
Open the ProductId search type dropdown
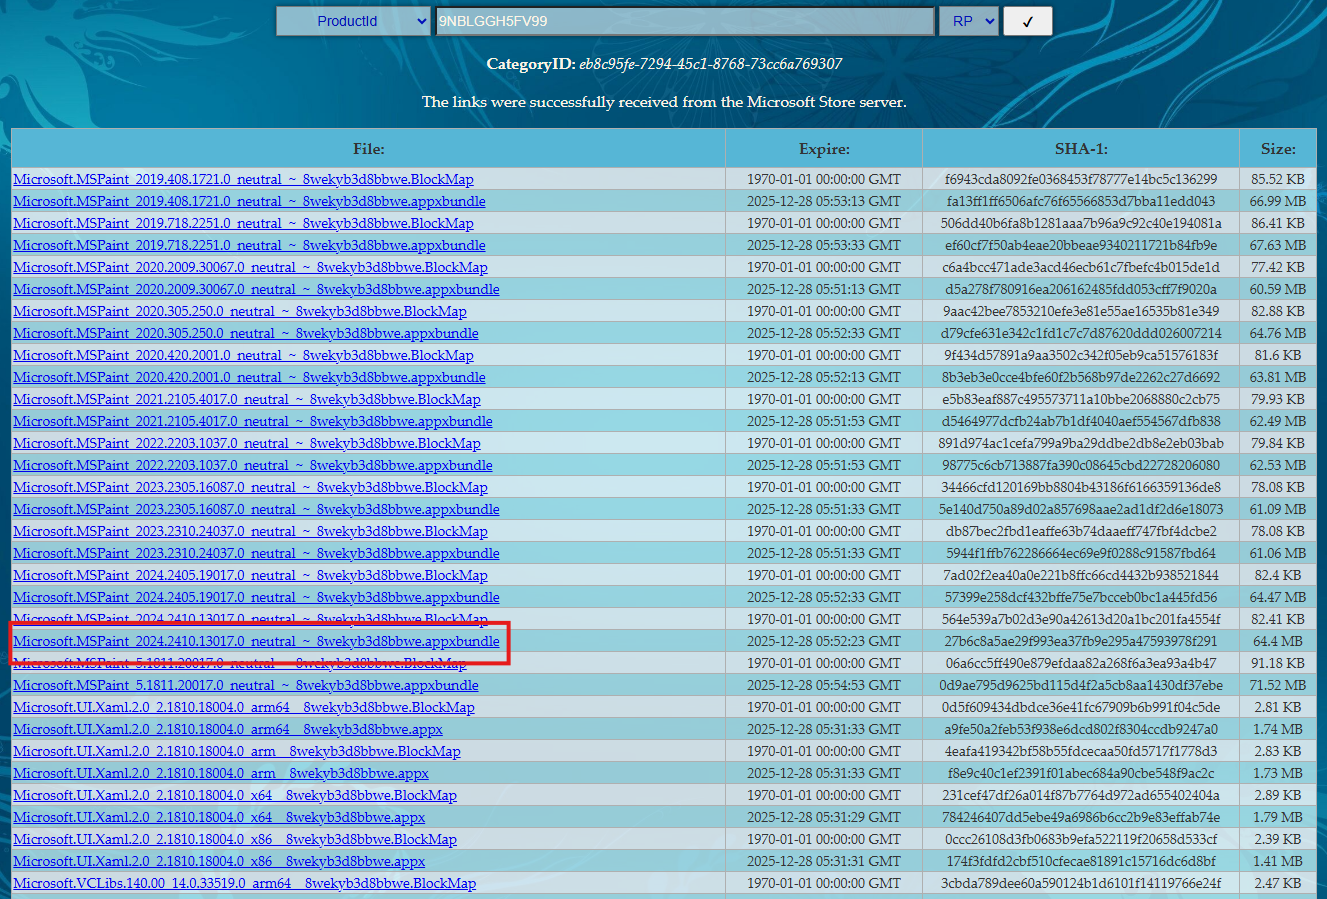tap(352, 20)
